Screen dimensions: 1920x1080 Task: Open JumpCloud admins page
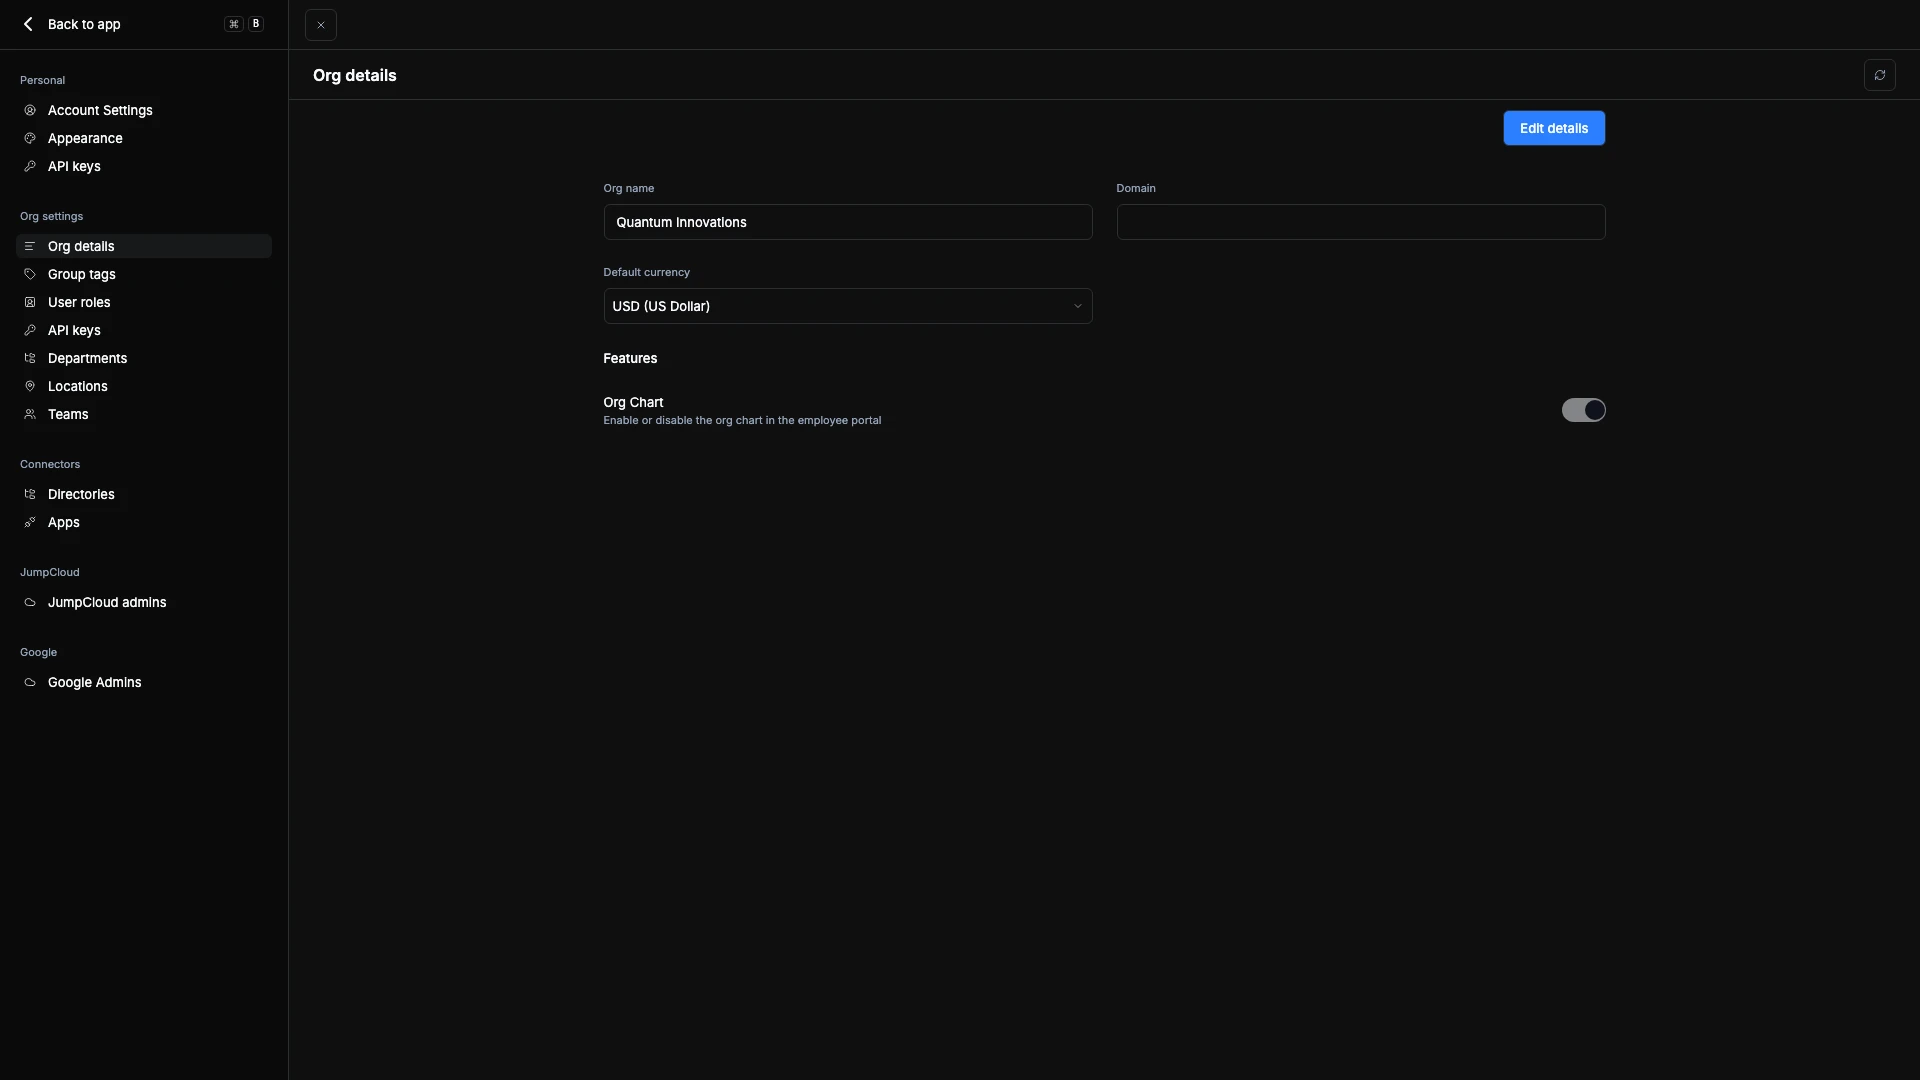coord(107,602)
